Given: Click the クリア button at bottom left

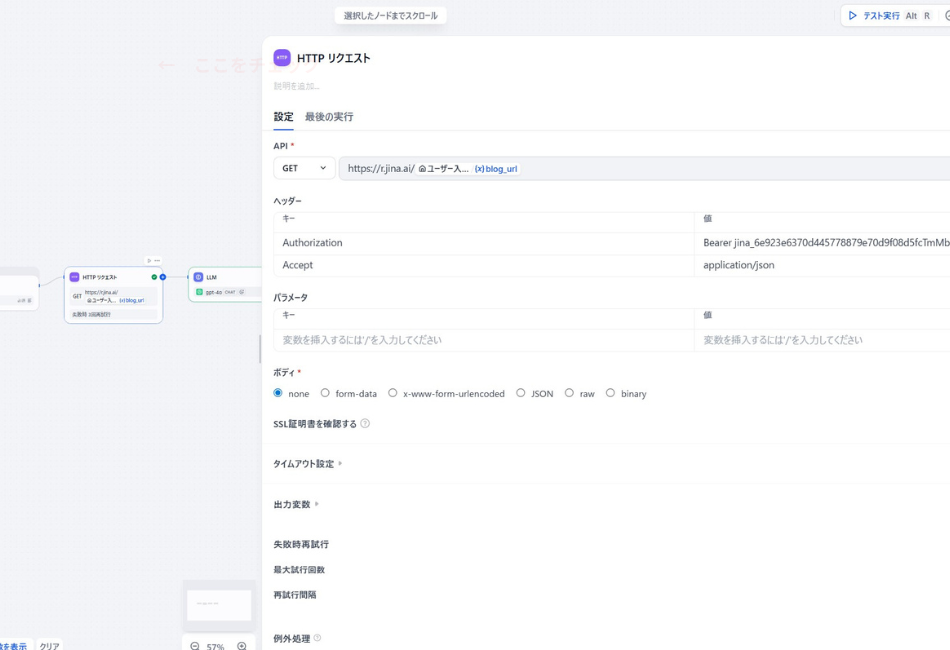Looking at the screenshot, I should [x=50, y=646].
